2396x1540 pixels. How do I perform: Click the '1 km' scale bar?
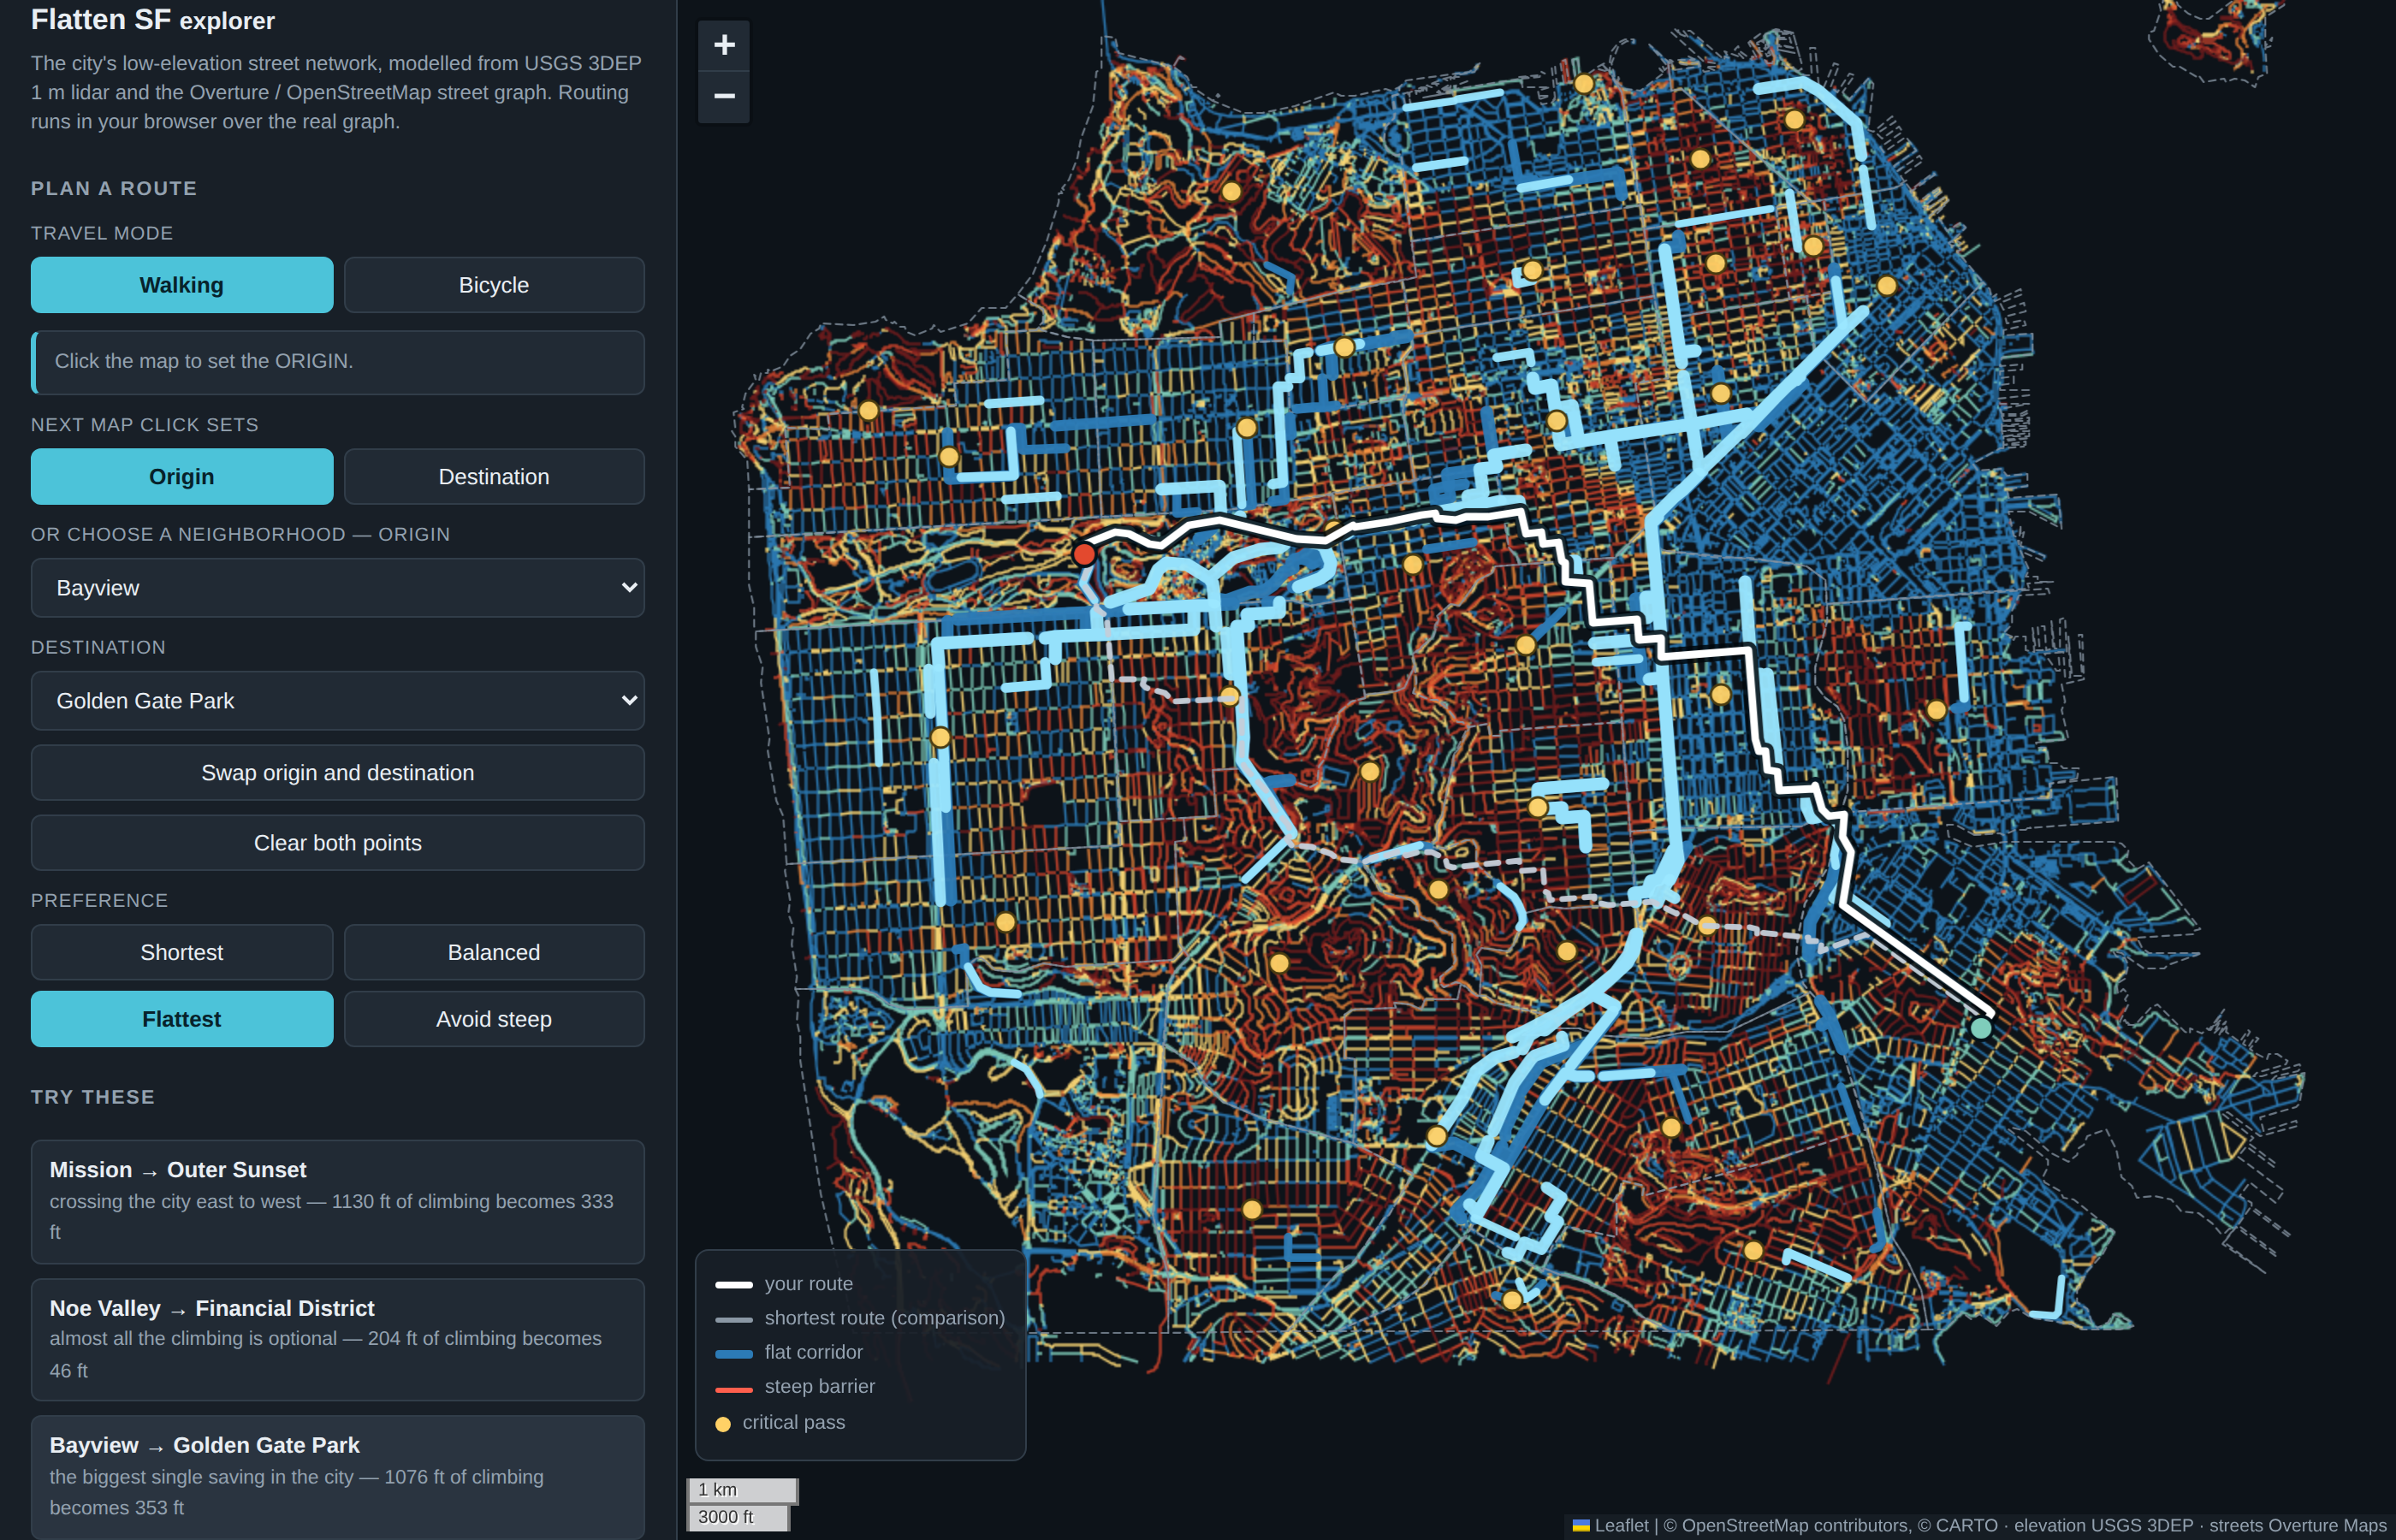(x=742, y=1490)
